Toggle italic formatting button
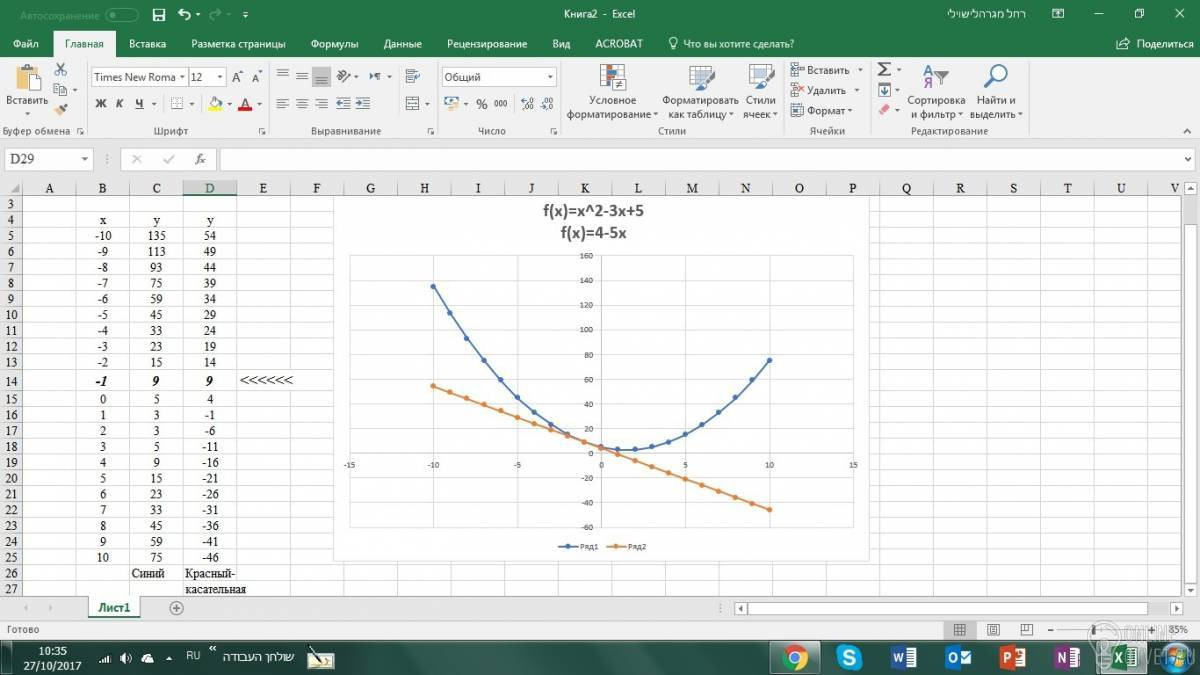The image size is (1200, 675). pos(120,103)
